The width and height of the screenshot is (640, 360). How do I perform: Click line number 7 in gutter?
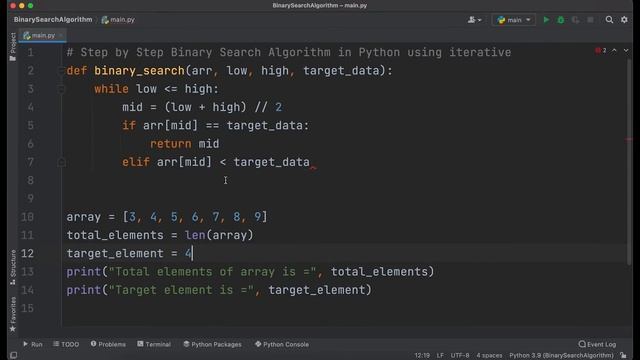[31, 162]
